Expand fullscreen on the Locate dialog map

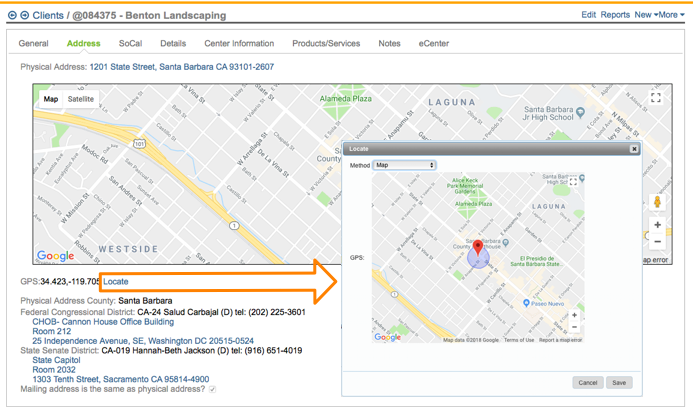point(573,183)
